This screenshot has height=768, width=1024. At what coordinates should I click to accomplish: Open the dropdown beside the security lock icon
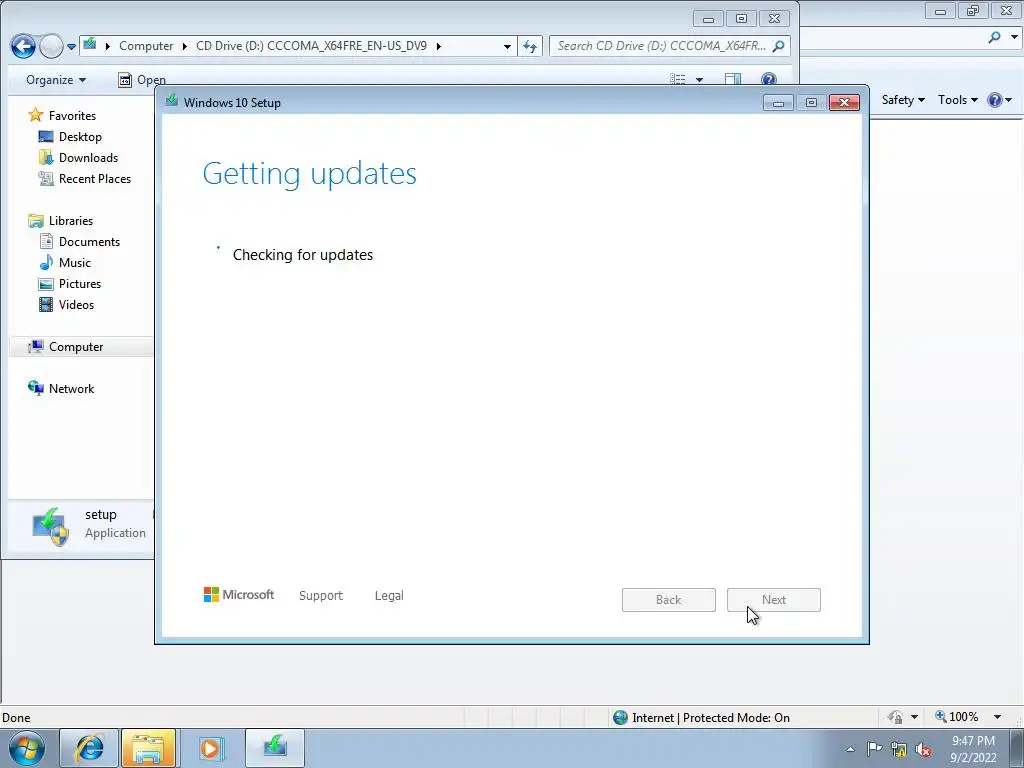(x=914, y=717)
